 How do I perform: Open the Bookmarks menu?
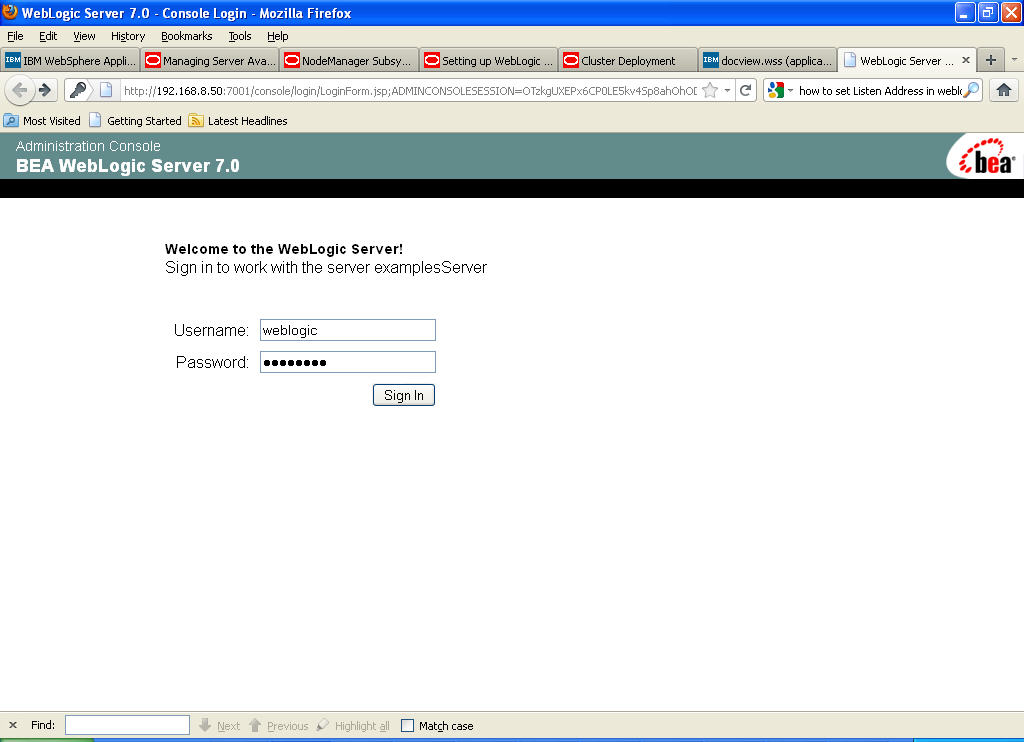point(187,36)
